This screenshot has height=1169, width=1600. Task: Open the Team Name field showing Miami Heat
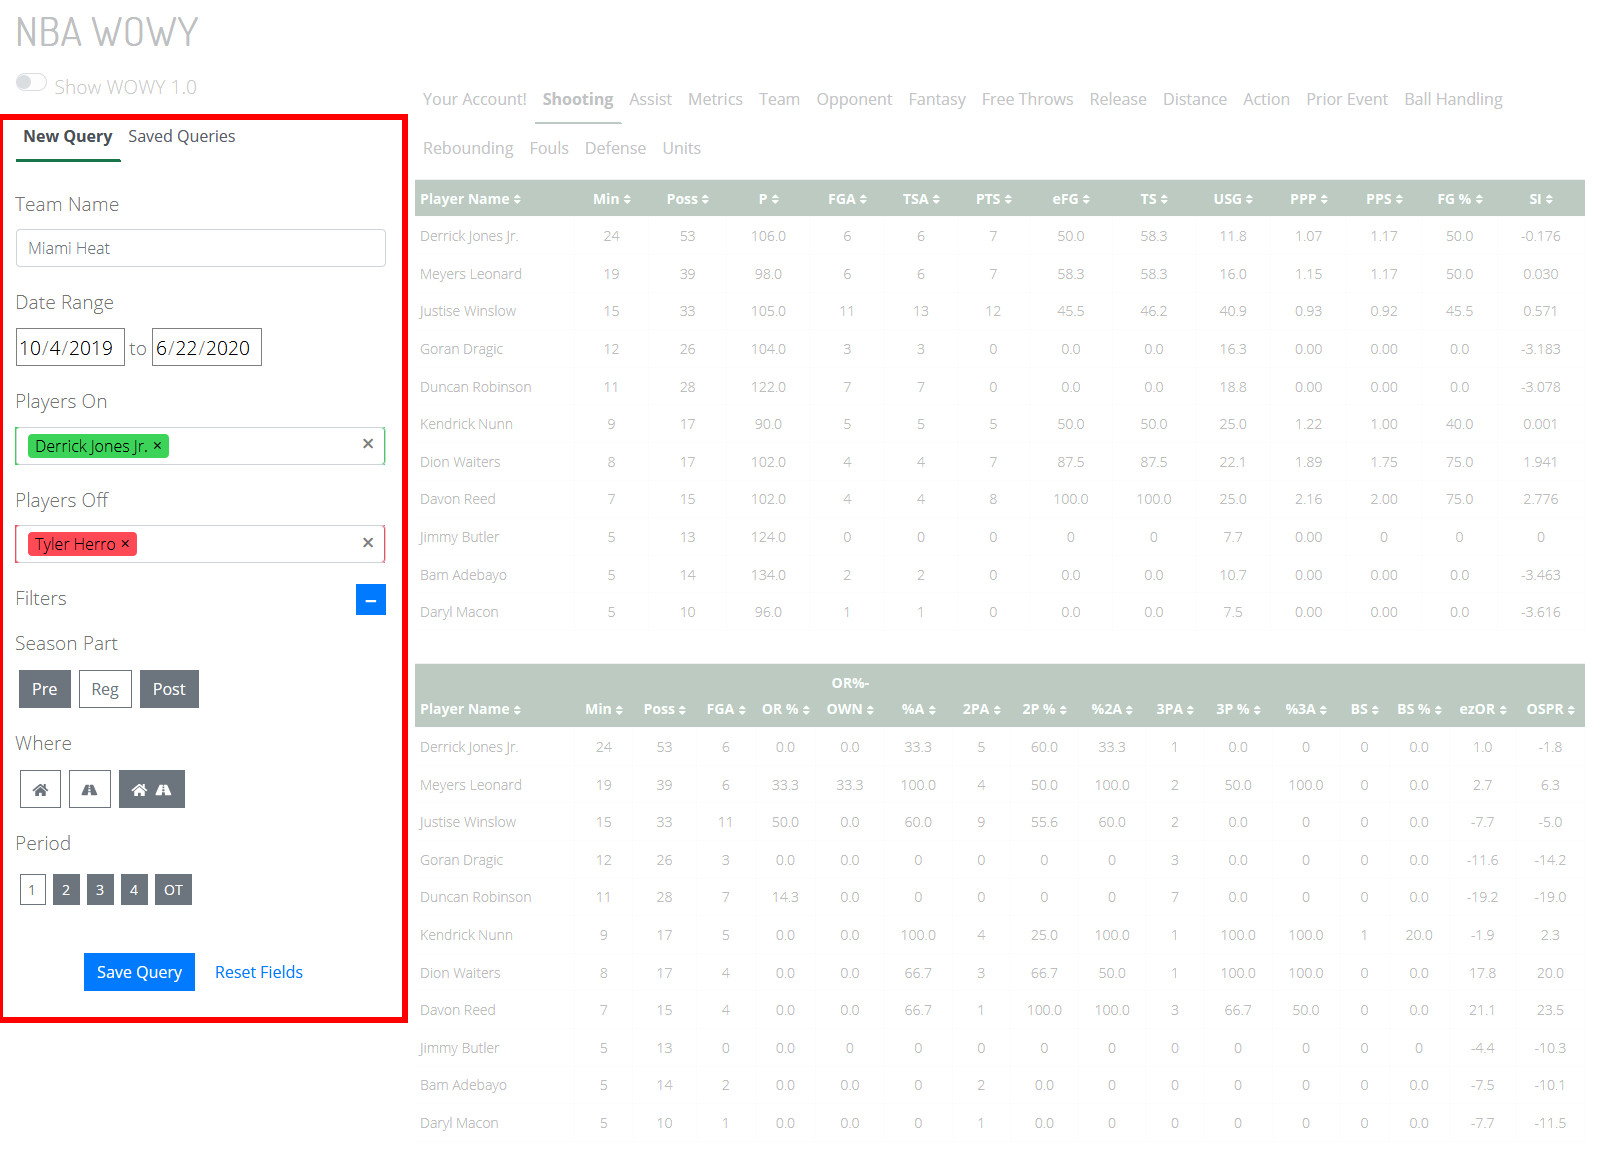pyautogui.click(x=200, y=248)
